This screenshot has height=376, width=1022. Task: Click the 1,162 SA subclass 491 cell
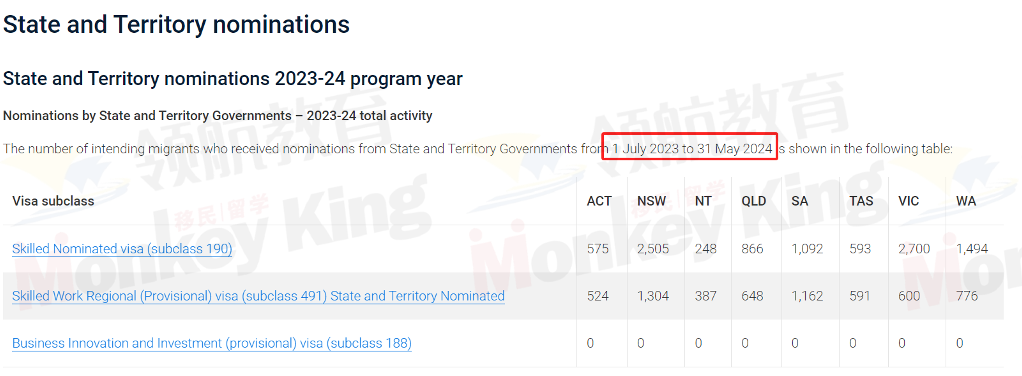coord(807,296)
